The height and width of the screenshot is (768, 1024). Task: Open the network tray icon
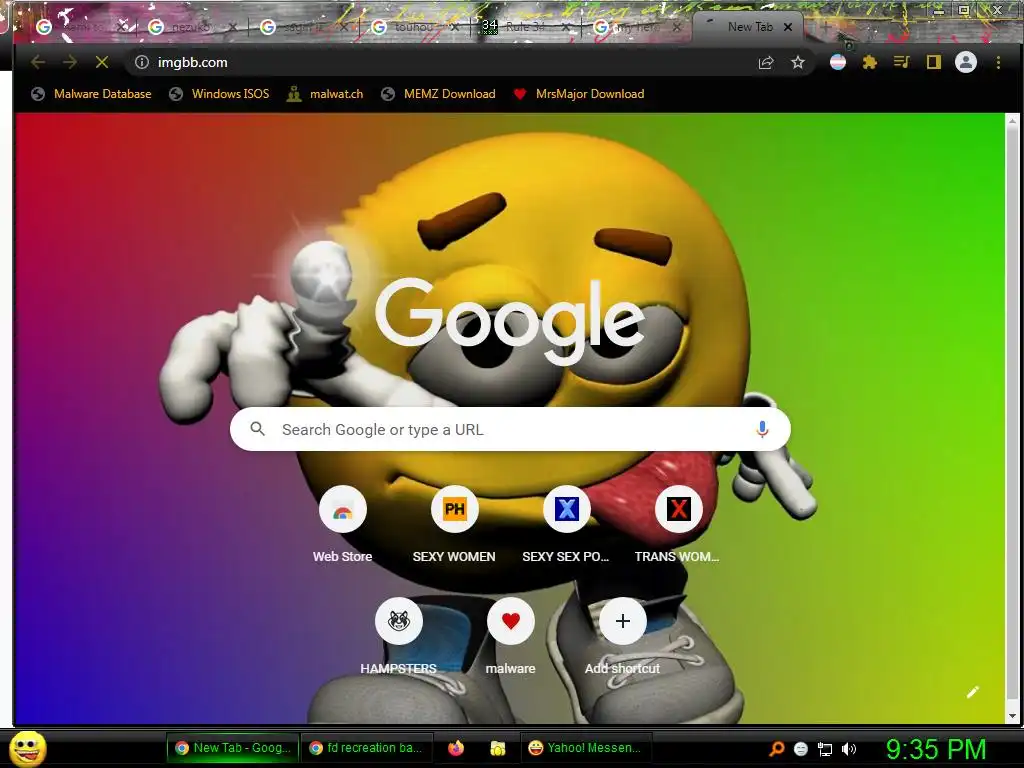coord(825,749)
